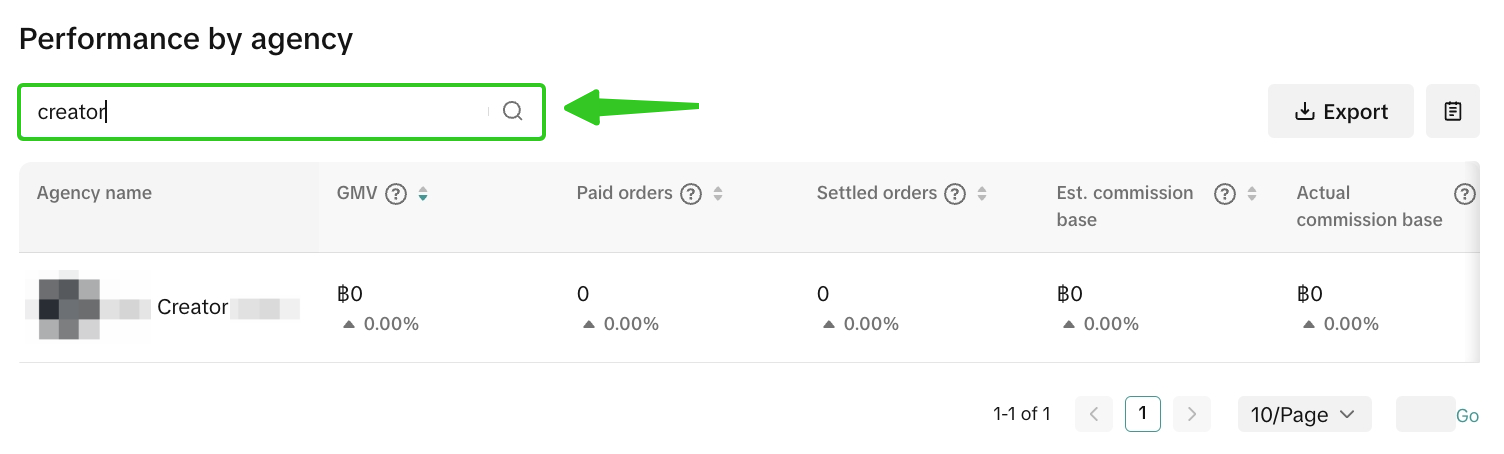Open the 10/Page size dropdown
Viewport: 1504px width, 454px height.
pos(1304,414)
